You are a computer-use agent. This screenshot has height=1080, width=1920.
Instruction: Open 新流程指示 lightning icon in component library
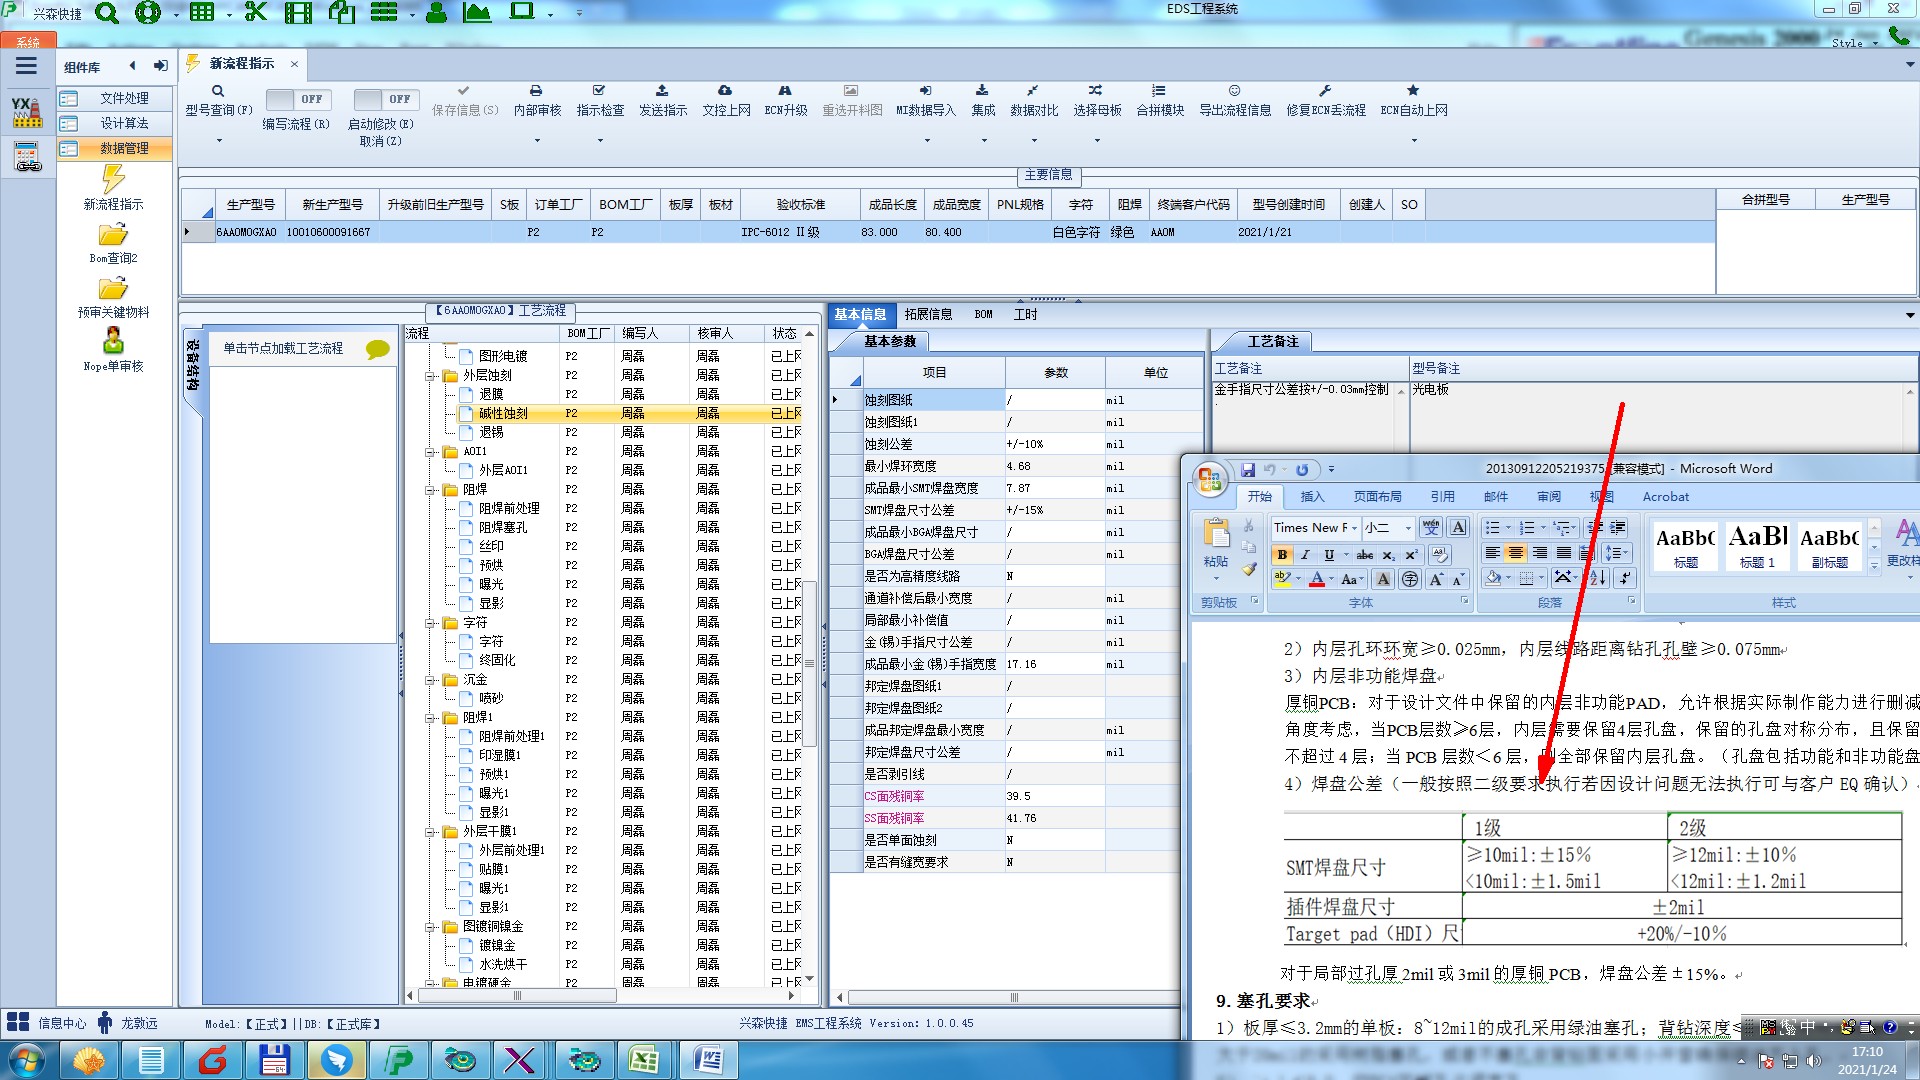coord(113,179)
